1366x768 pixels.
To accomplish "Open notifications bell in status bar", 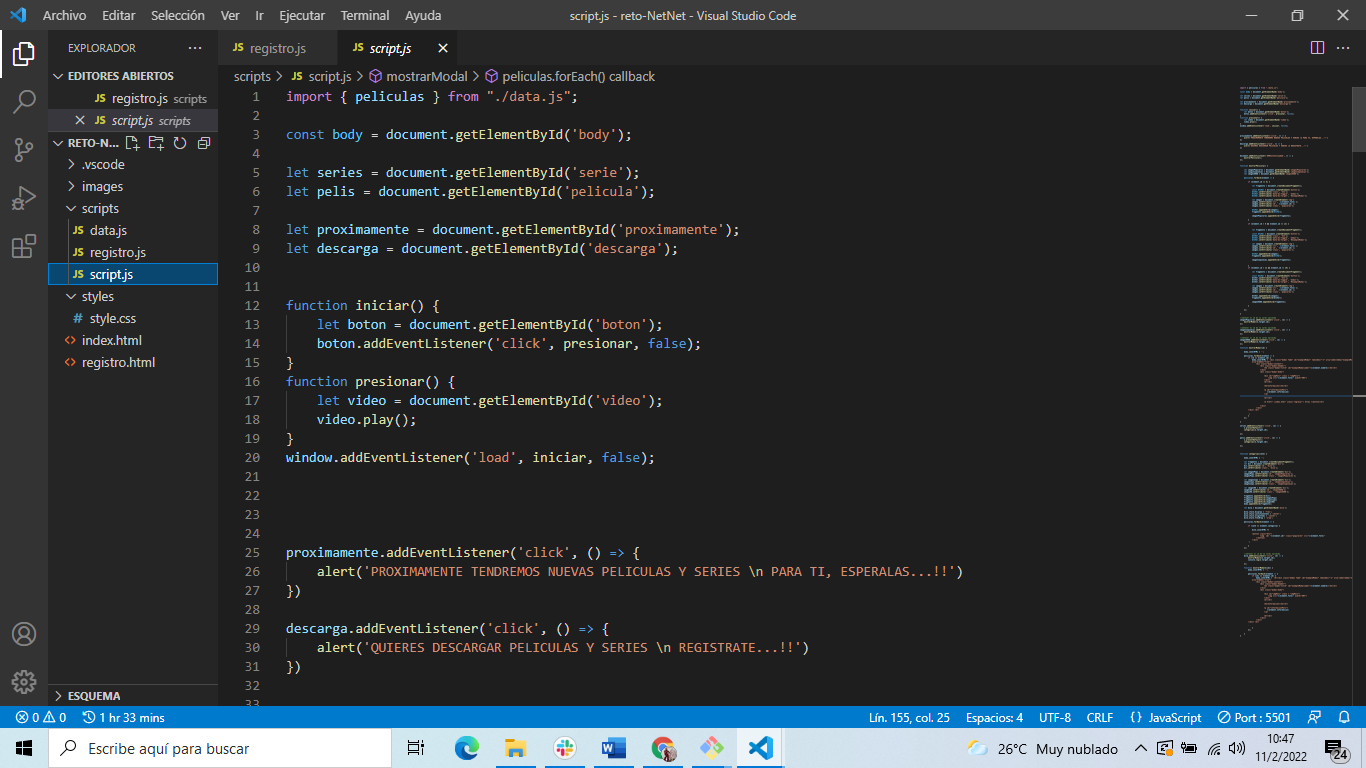I will click(x=1344, y=717).
